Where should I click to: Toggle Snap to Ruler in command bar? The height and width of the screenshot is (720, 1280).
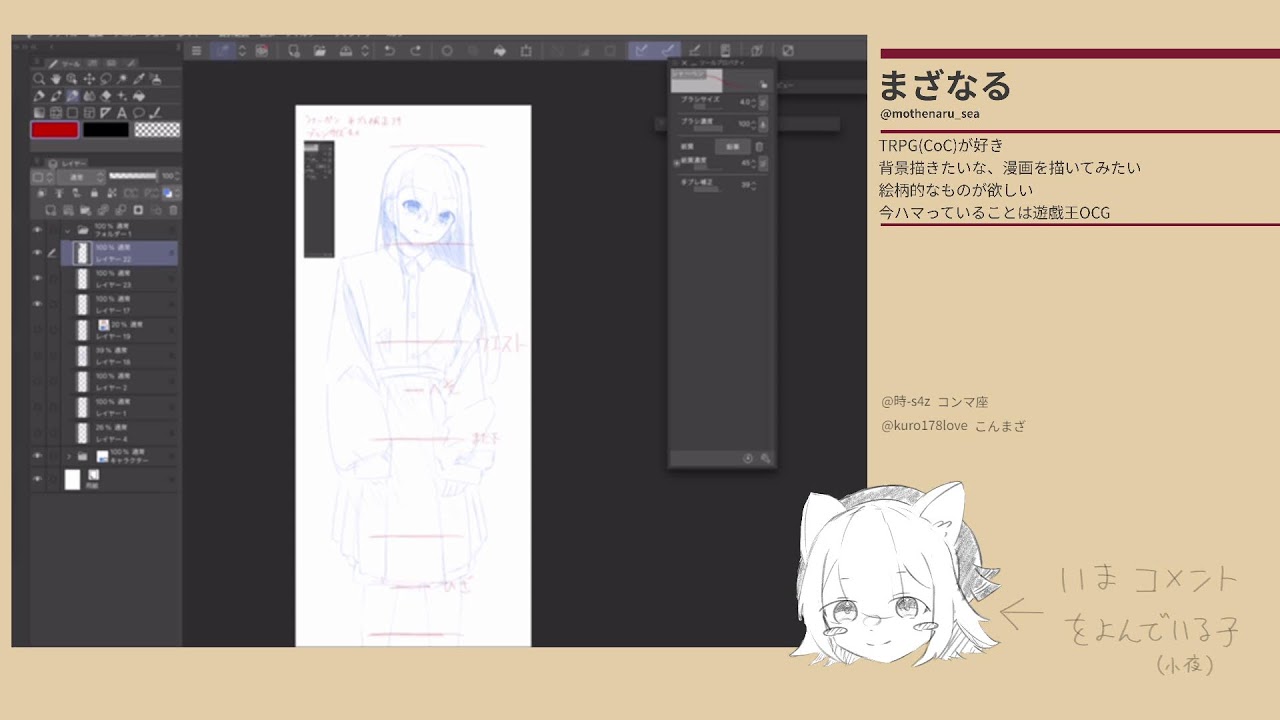[x=641, y=50]
